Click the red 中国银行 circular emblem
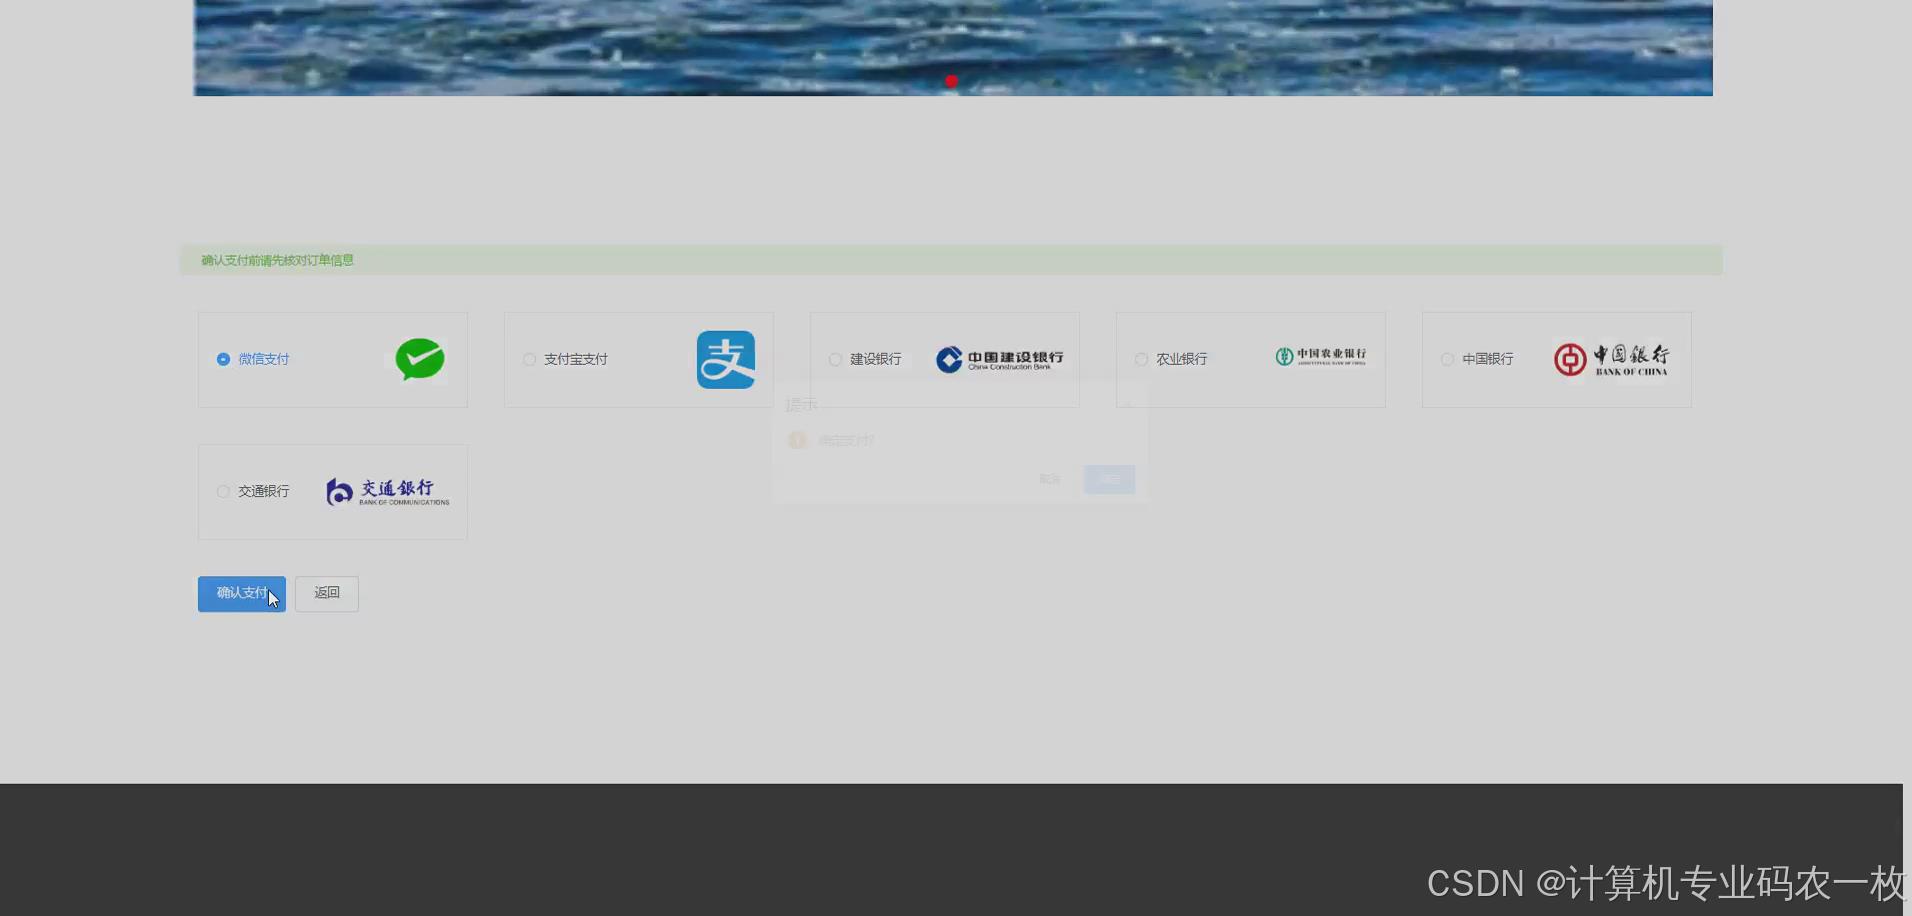Screen dimensions: 1912x916 (x=1570, y=359)
